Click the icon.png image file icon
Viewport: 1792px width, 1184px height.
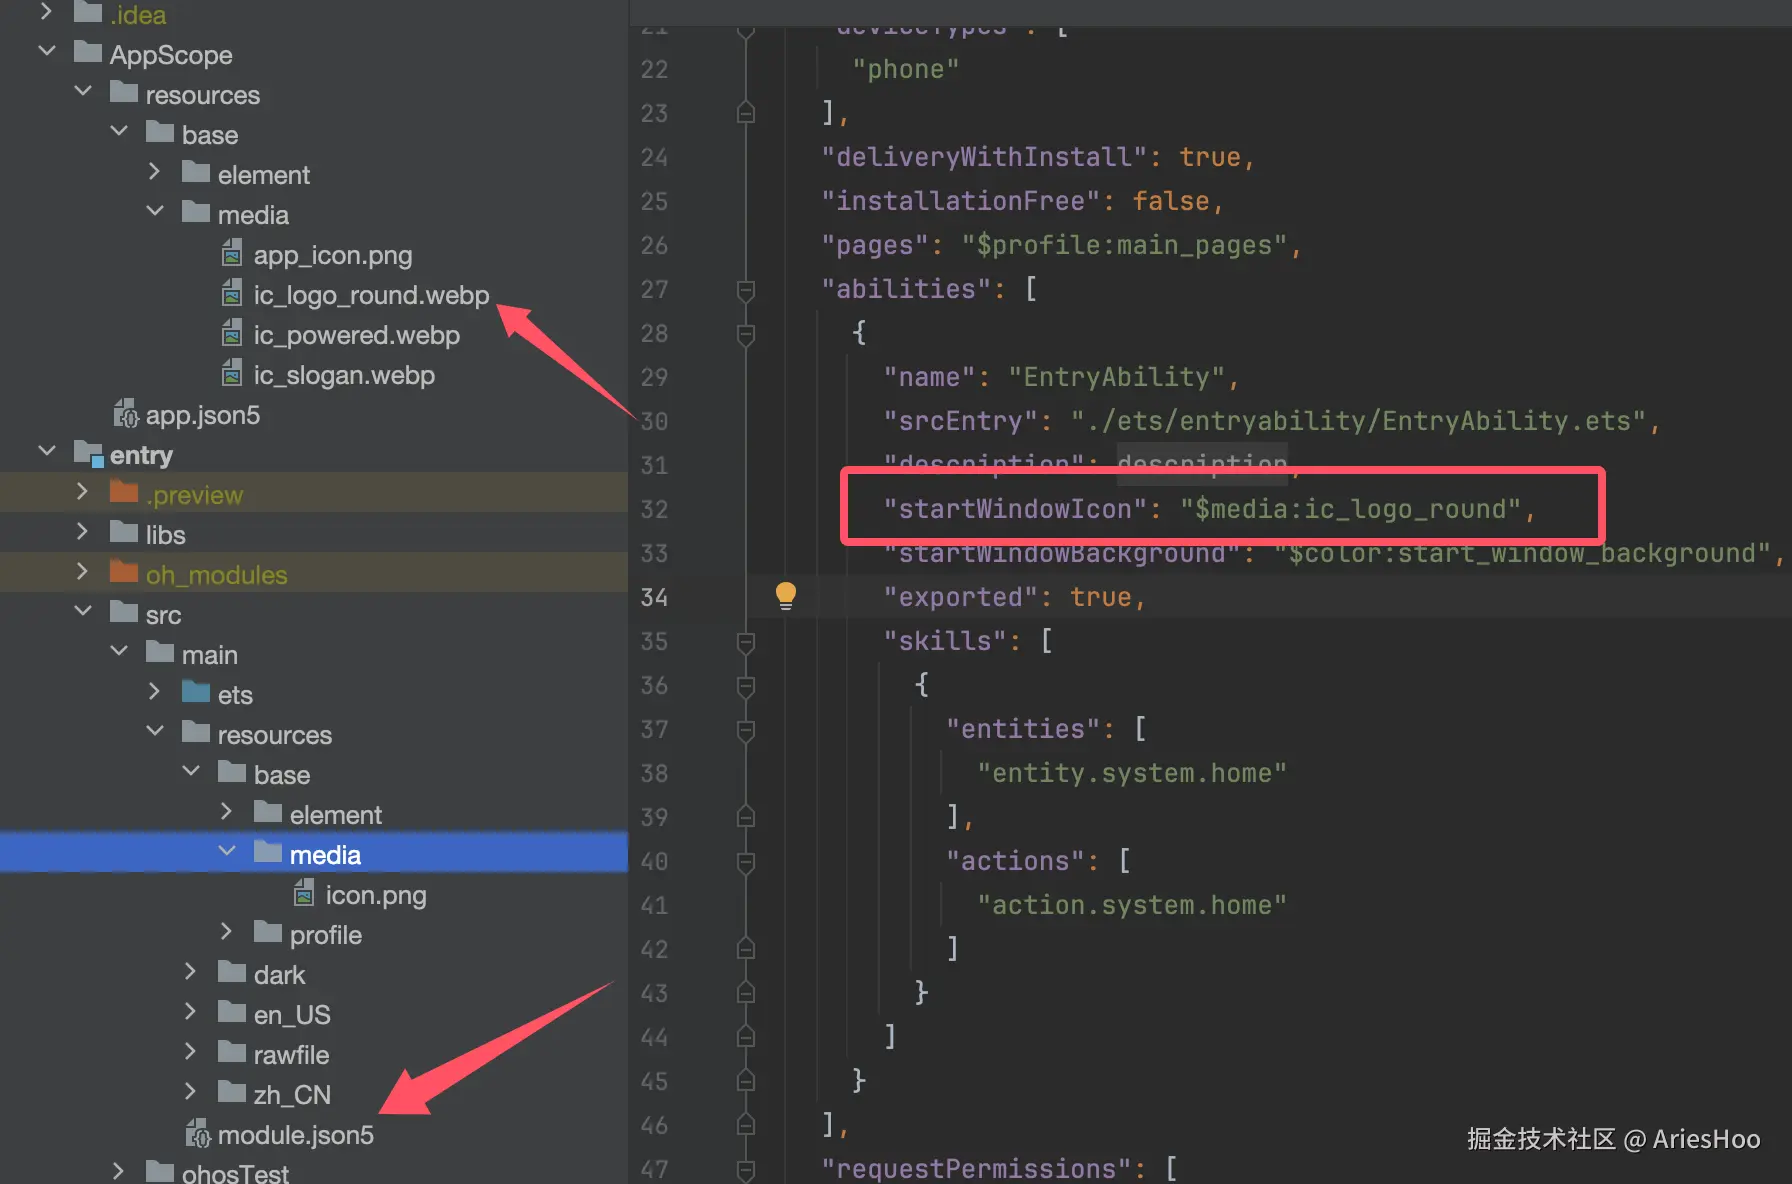304,894
